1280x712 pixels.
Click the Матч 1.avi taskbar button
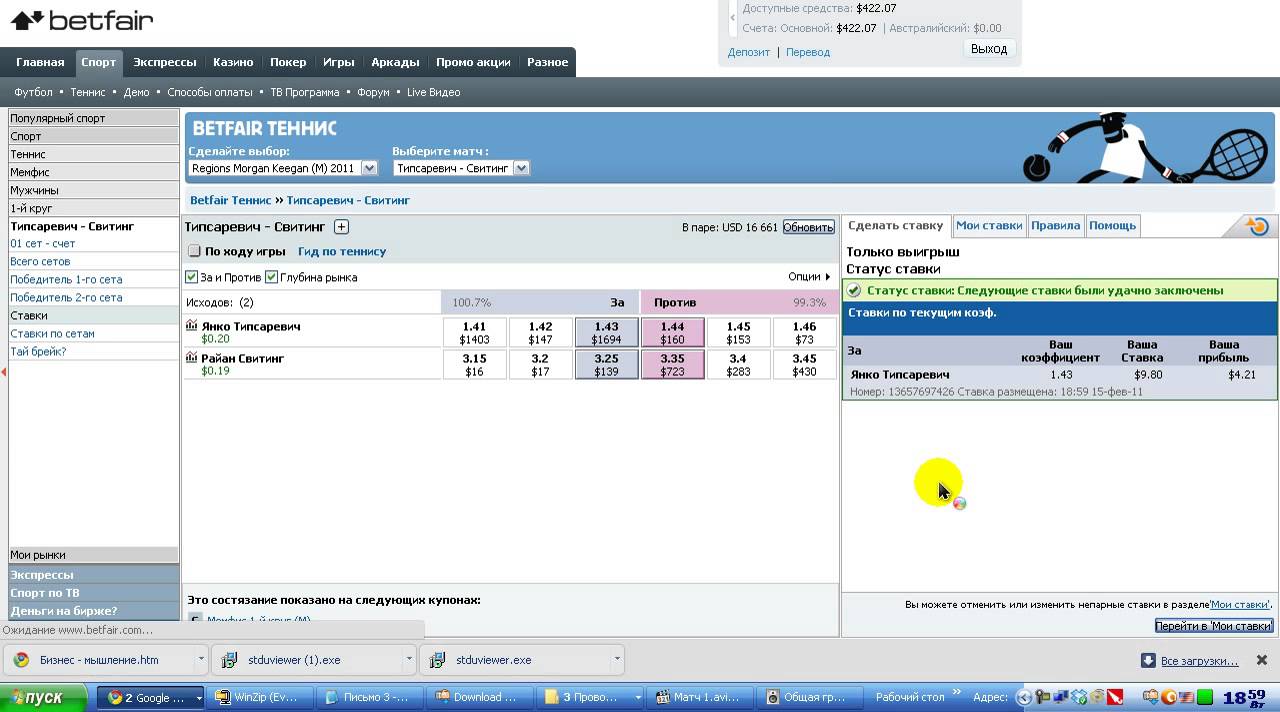699,697
